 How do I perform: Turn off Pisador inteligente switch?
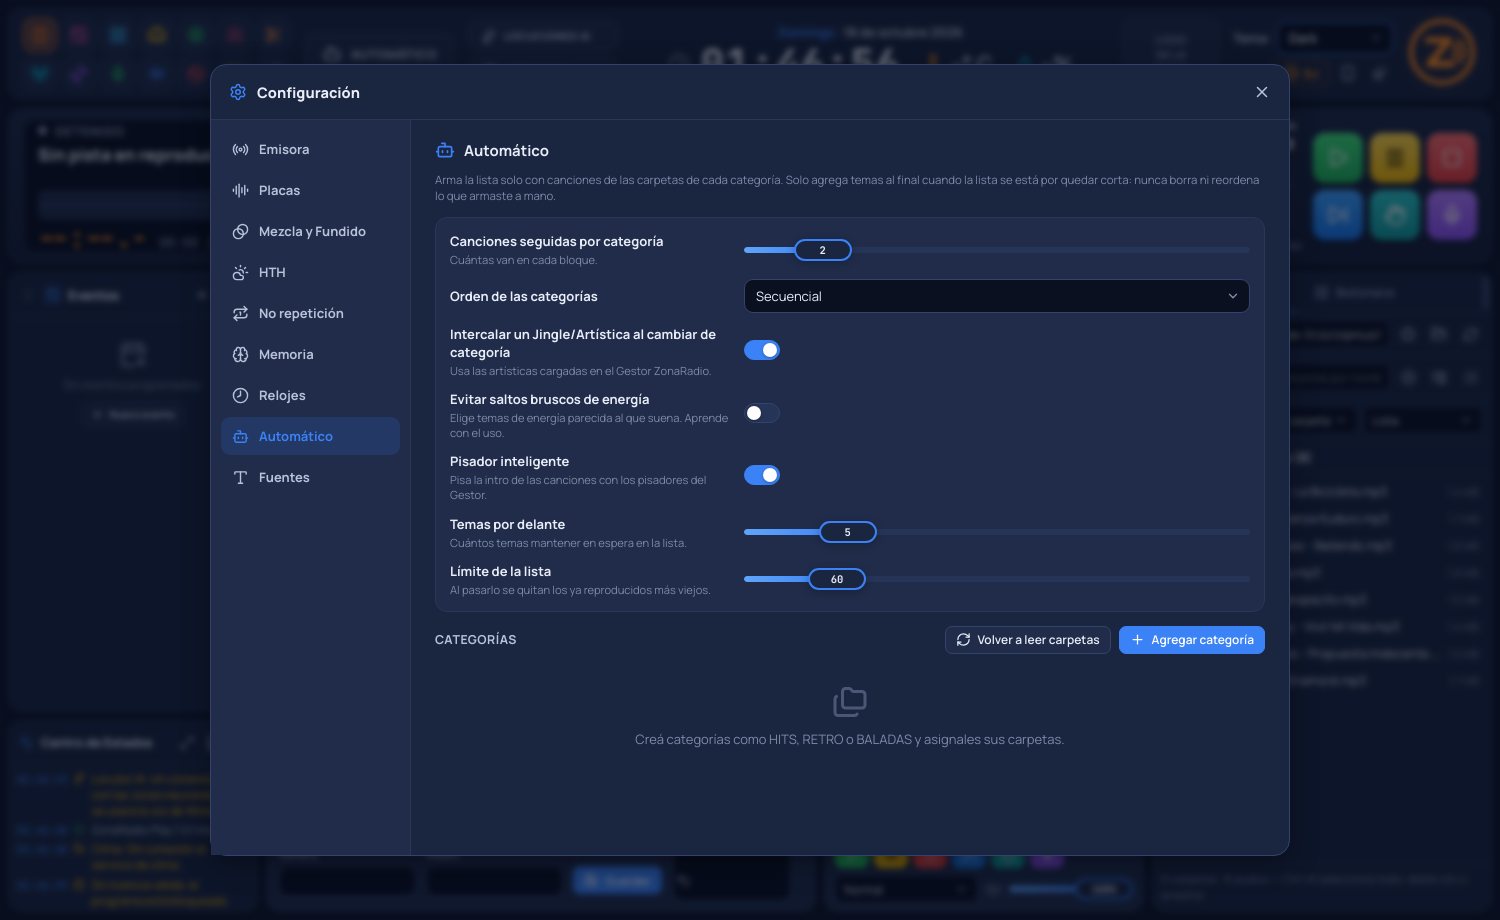(x=762, y=475)
